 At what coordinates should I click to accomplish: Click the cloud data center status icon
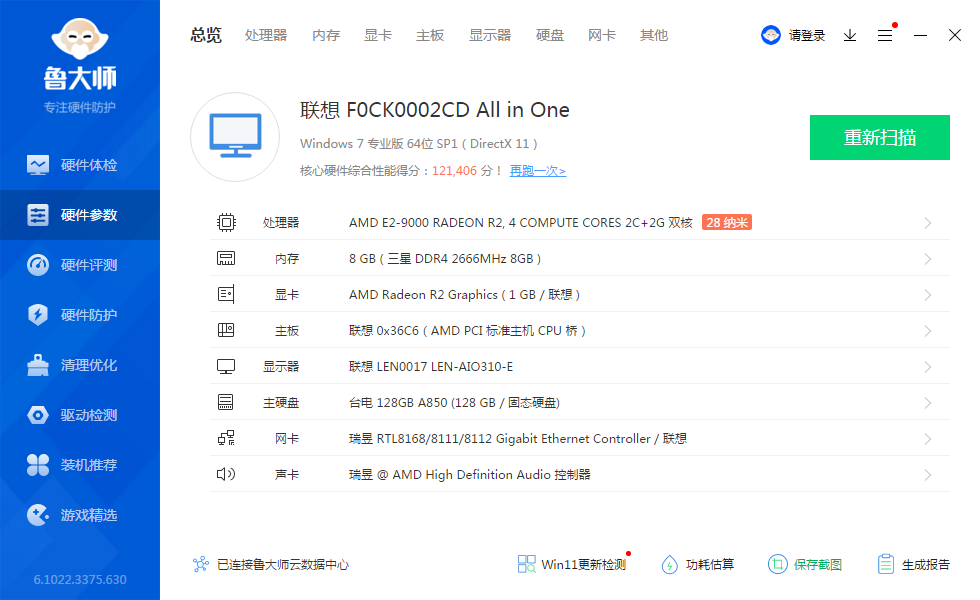pyautogui.click(x=201, y=564)
